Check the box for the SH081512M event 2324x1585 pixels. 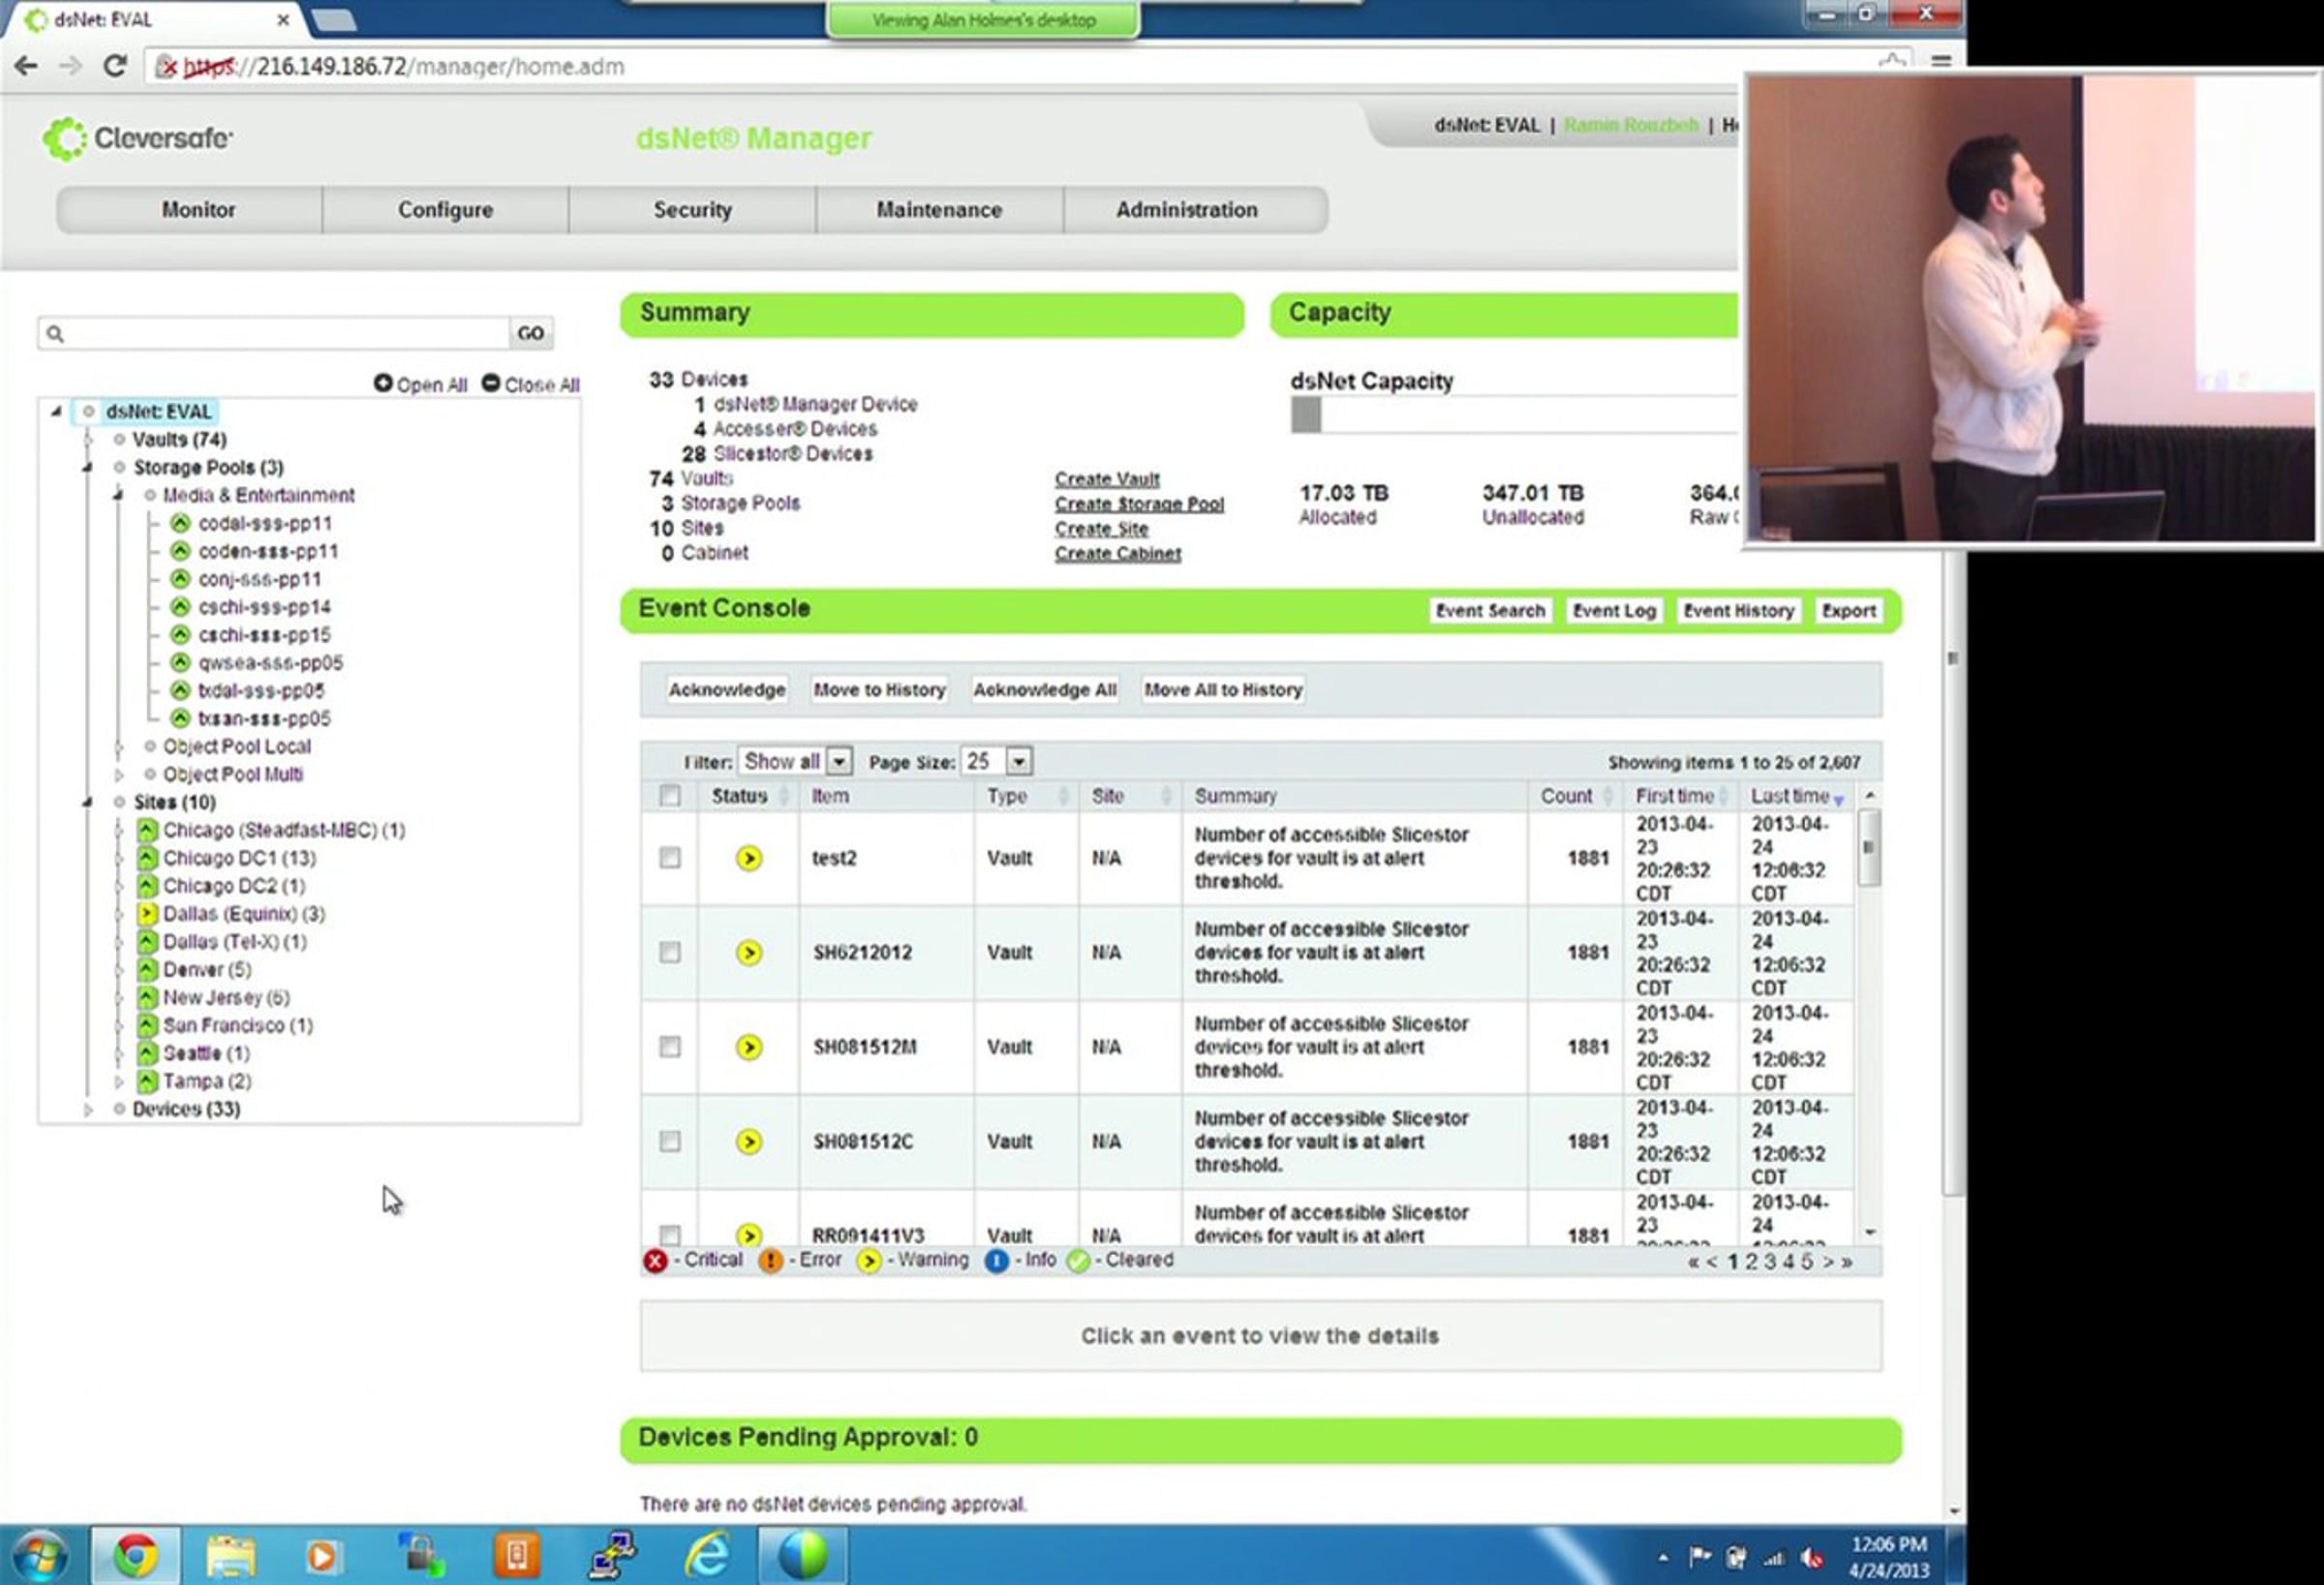click(x=670, y=1047)
